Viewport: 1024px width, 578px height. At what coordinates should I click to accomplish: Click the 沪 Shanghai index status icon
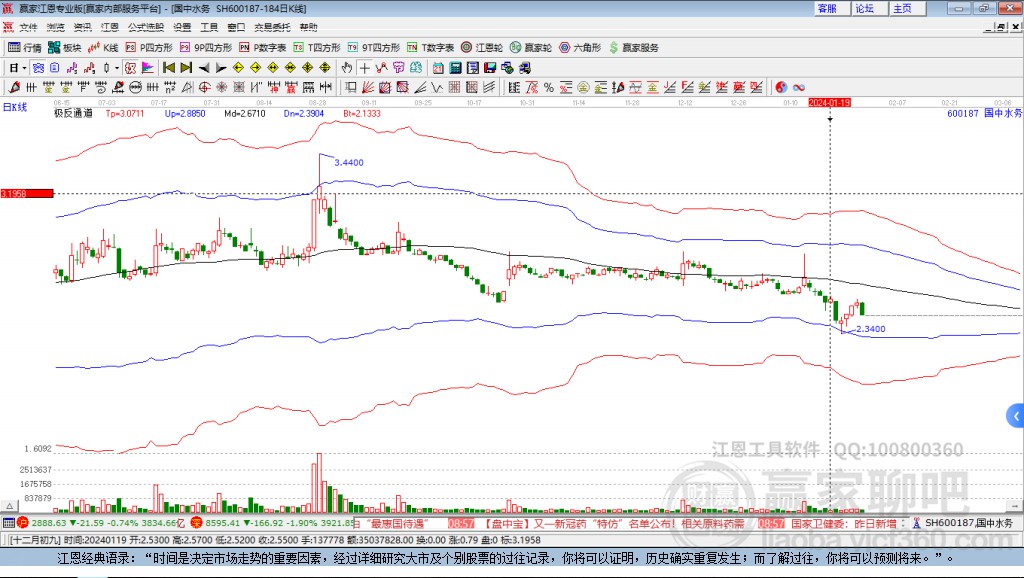23,522
